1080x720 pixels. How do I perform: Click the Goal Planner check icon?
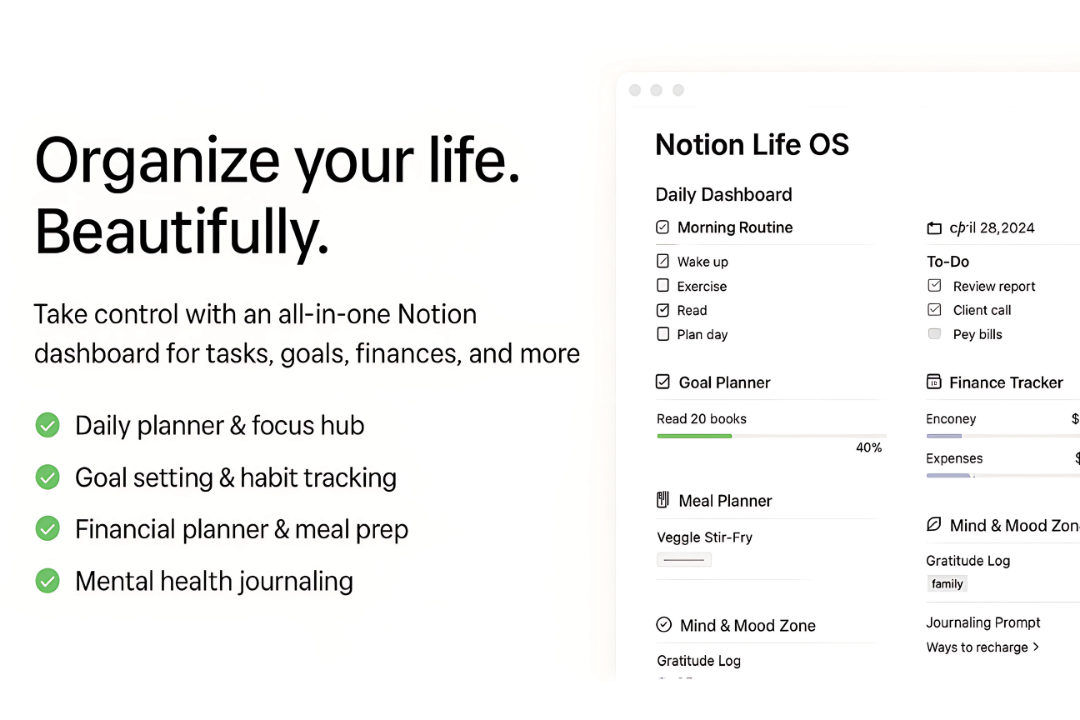coord(663,382)
